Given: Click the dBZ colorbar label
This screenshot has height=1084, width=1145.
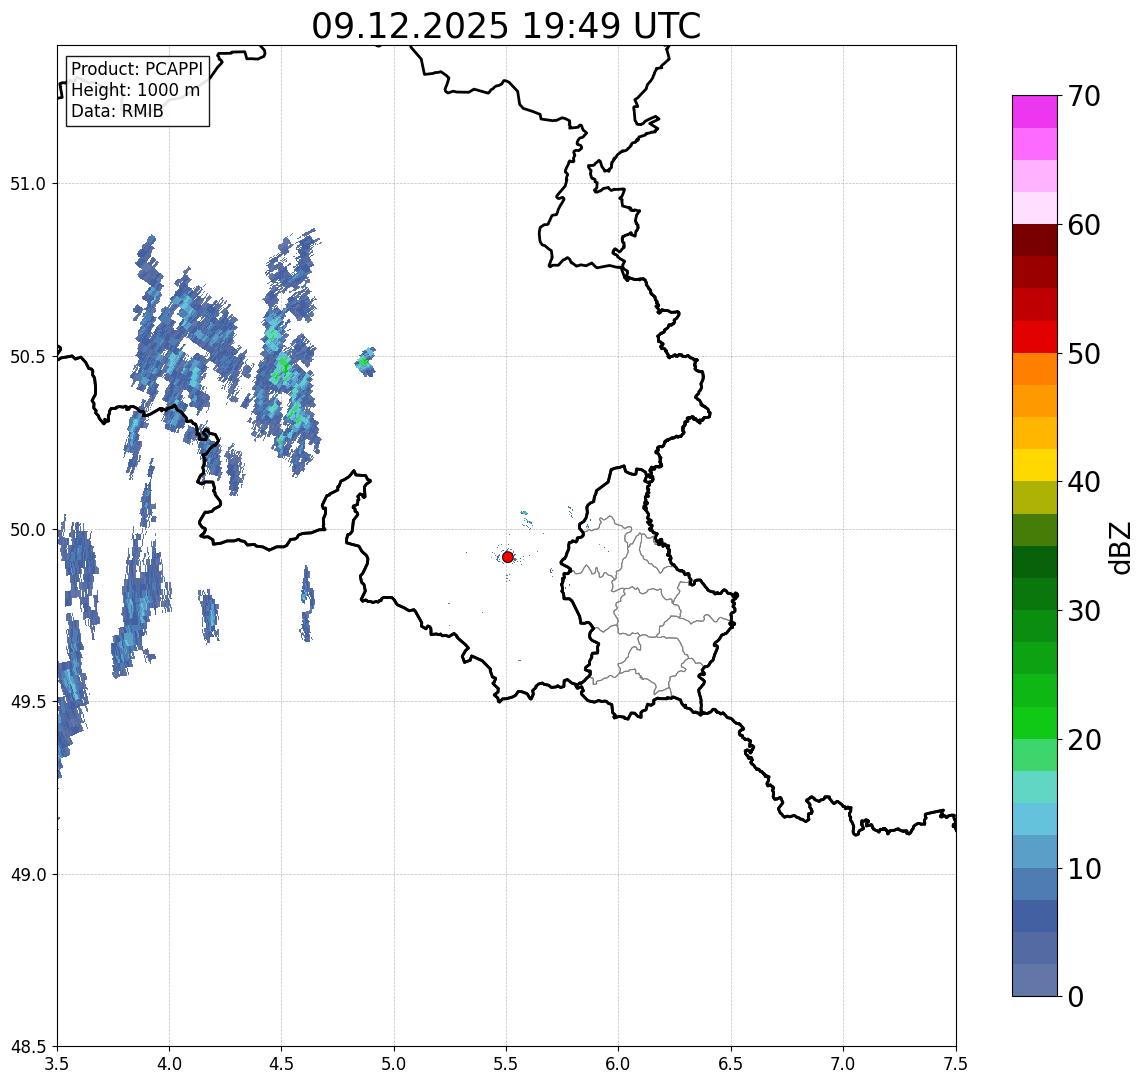Looking at the screenshot, I should (1119, 548).
